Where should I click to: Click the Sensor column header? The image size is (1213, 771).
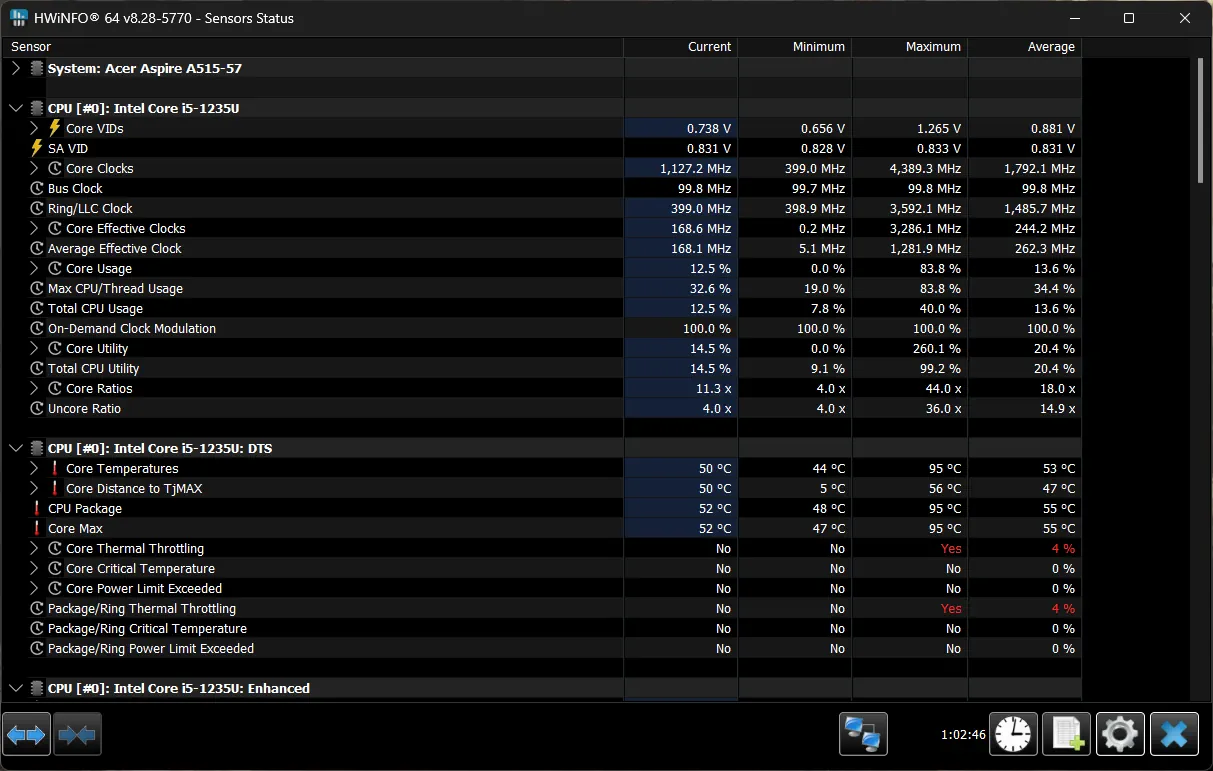click(x=312, y=47)
